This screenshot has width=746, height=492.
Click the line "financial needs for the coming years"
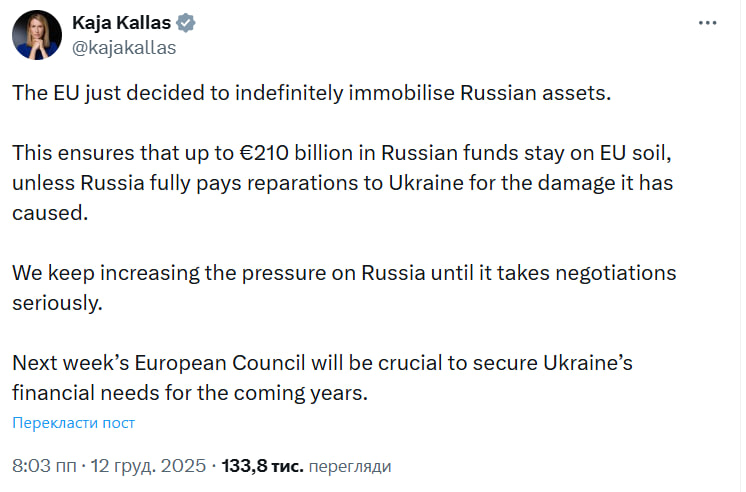pos(190,393)
